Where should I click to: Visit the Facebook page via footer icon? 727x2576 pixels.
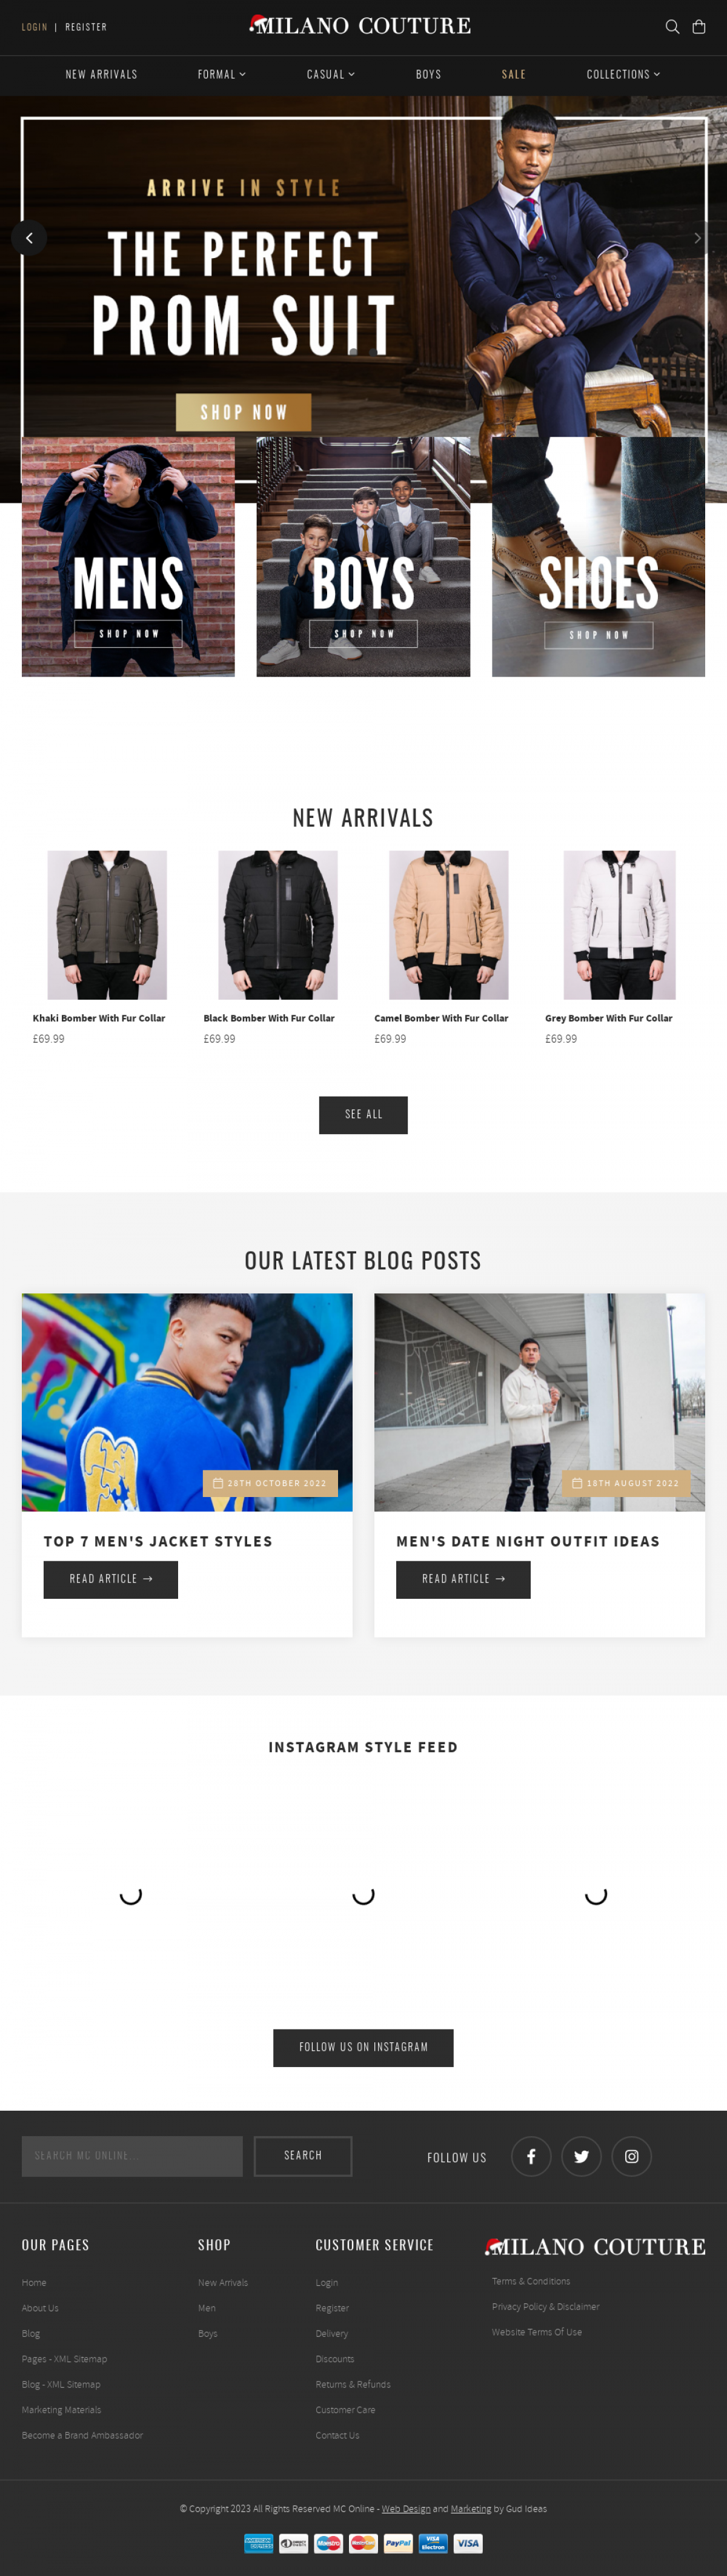click(x=531, y=2156)
